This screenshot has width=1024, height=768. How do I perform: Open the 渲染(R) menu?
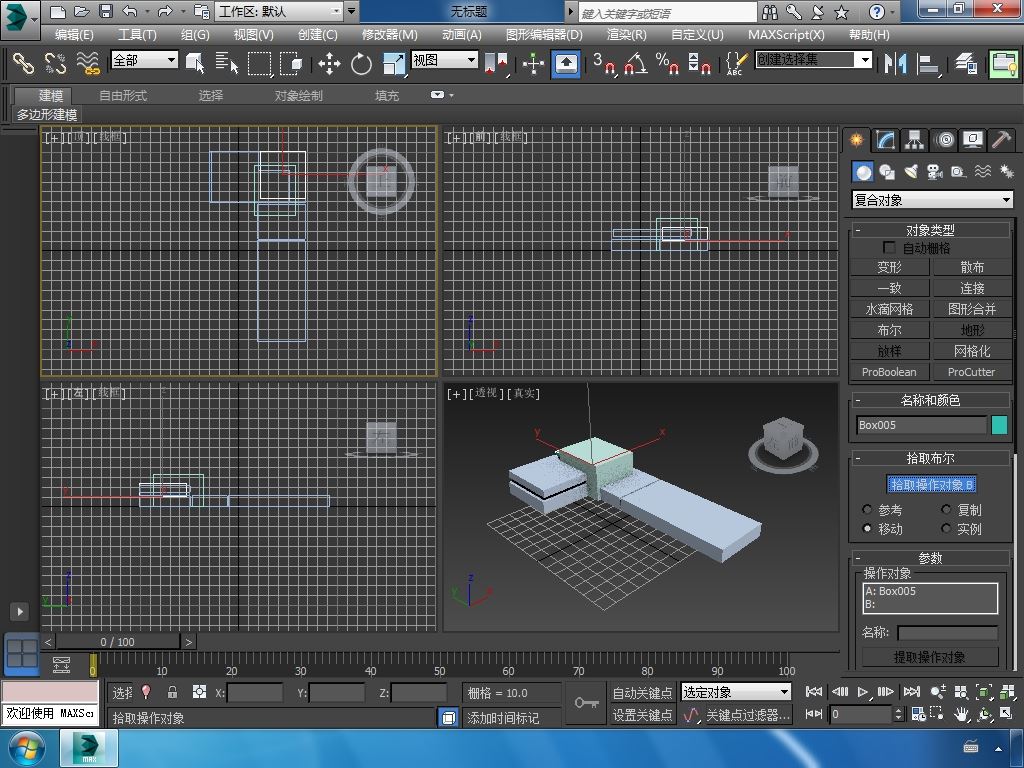[626, 34]
